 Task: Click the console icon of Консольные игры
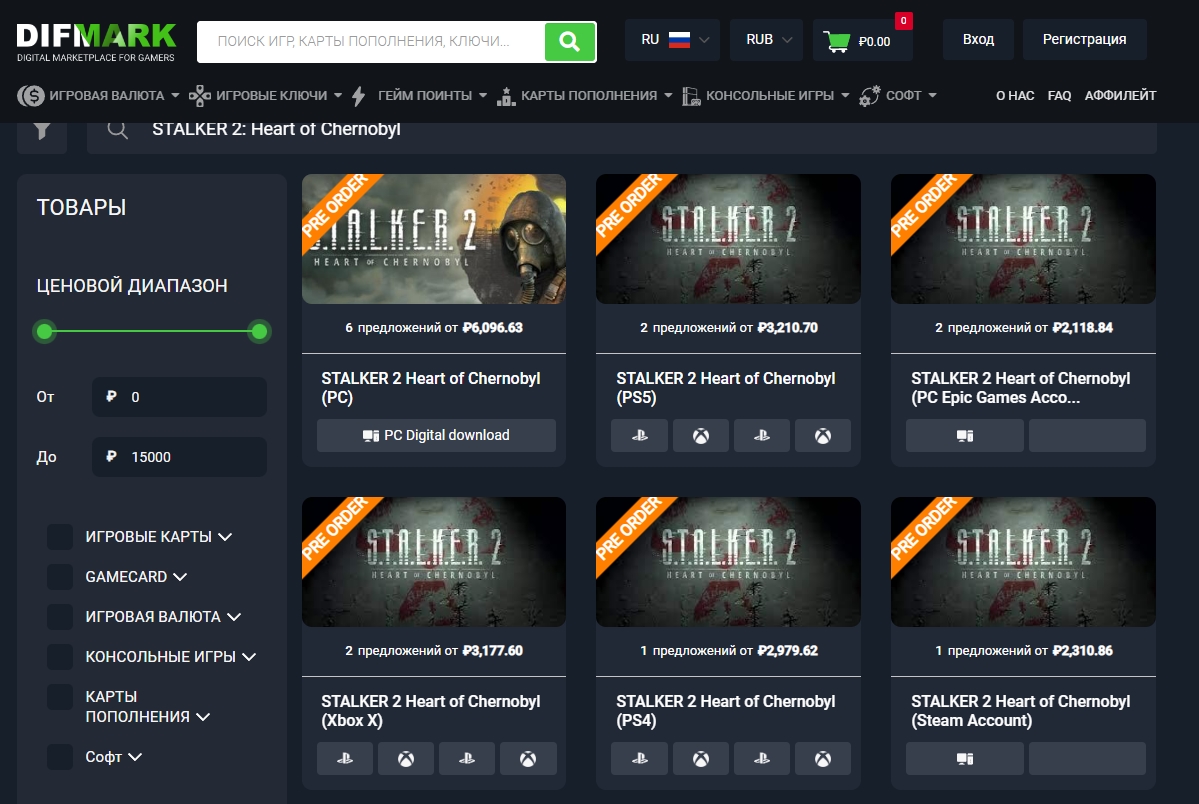(690, 96)
